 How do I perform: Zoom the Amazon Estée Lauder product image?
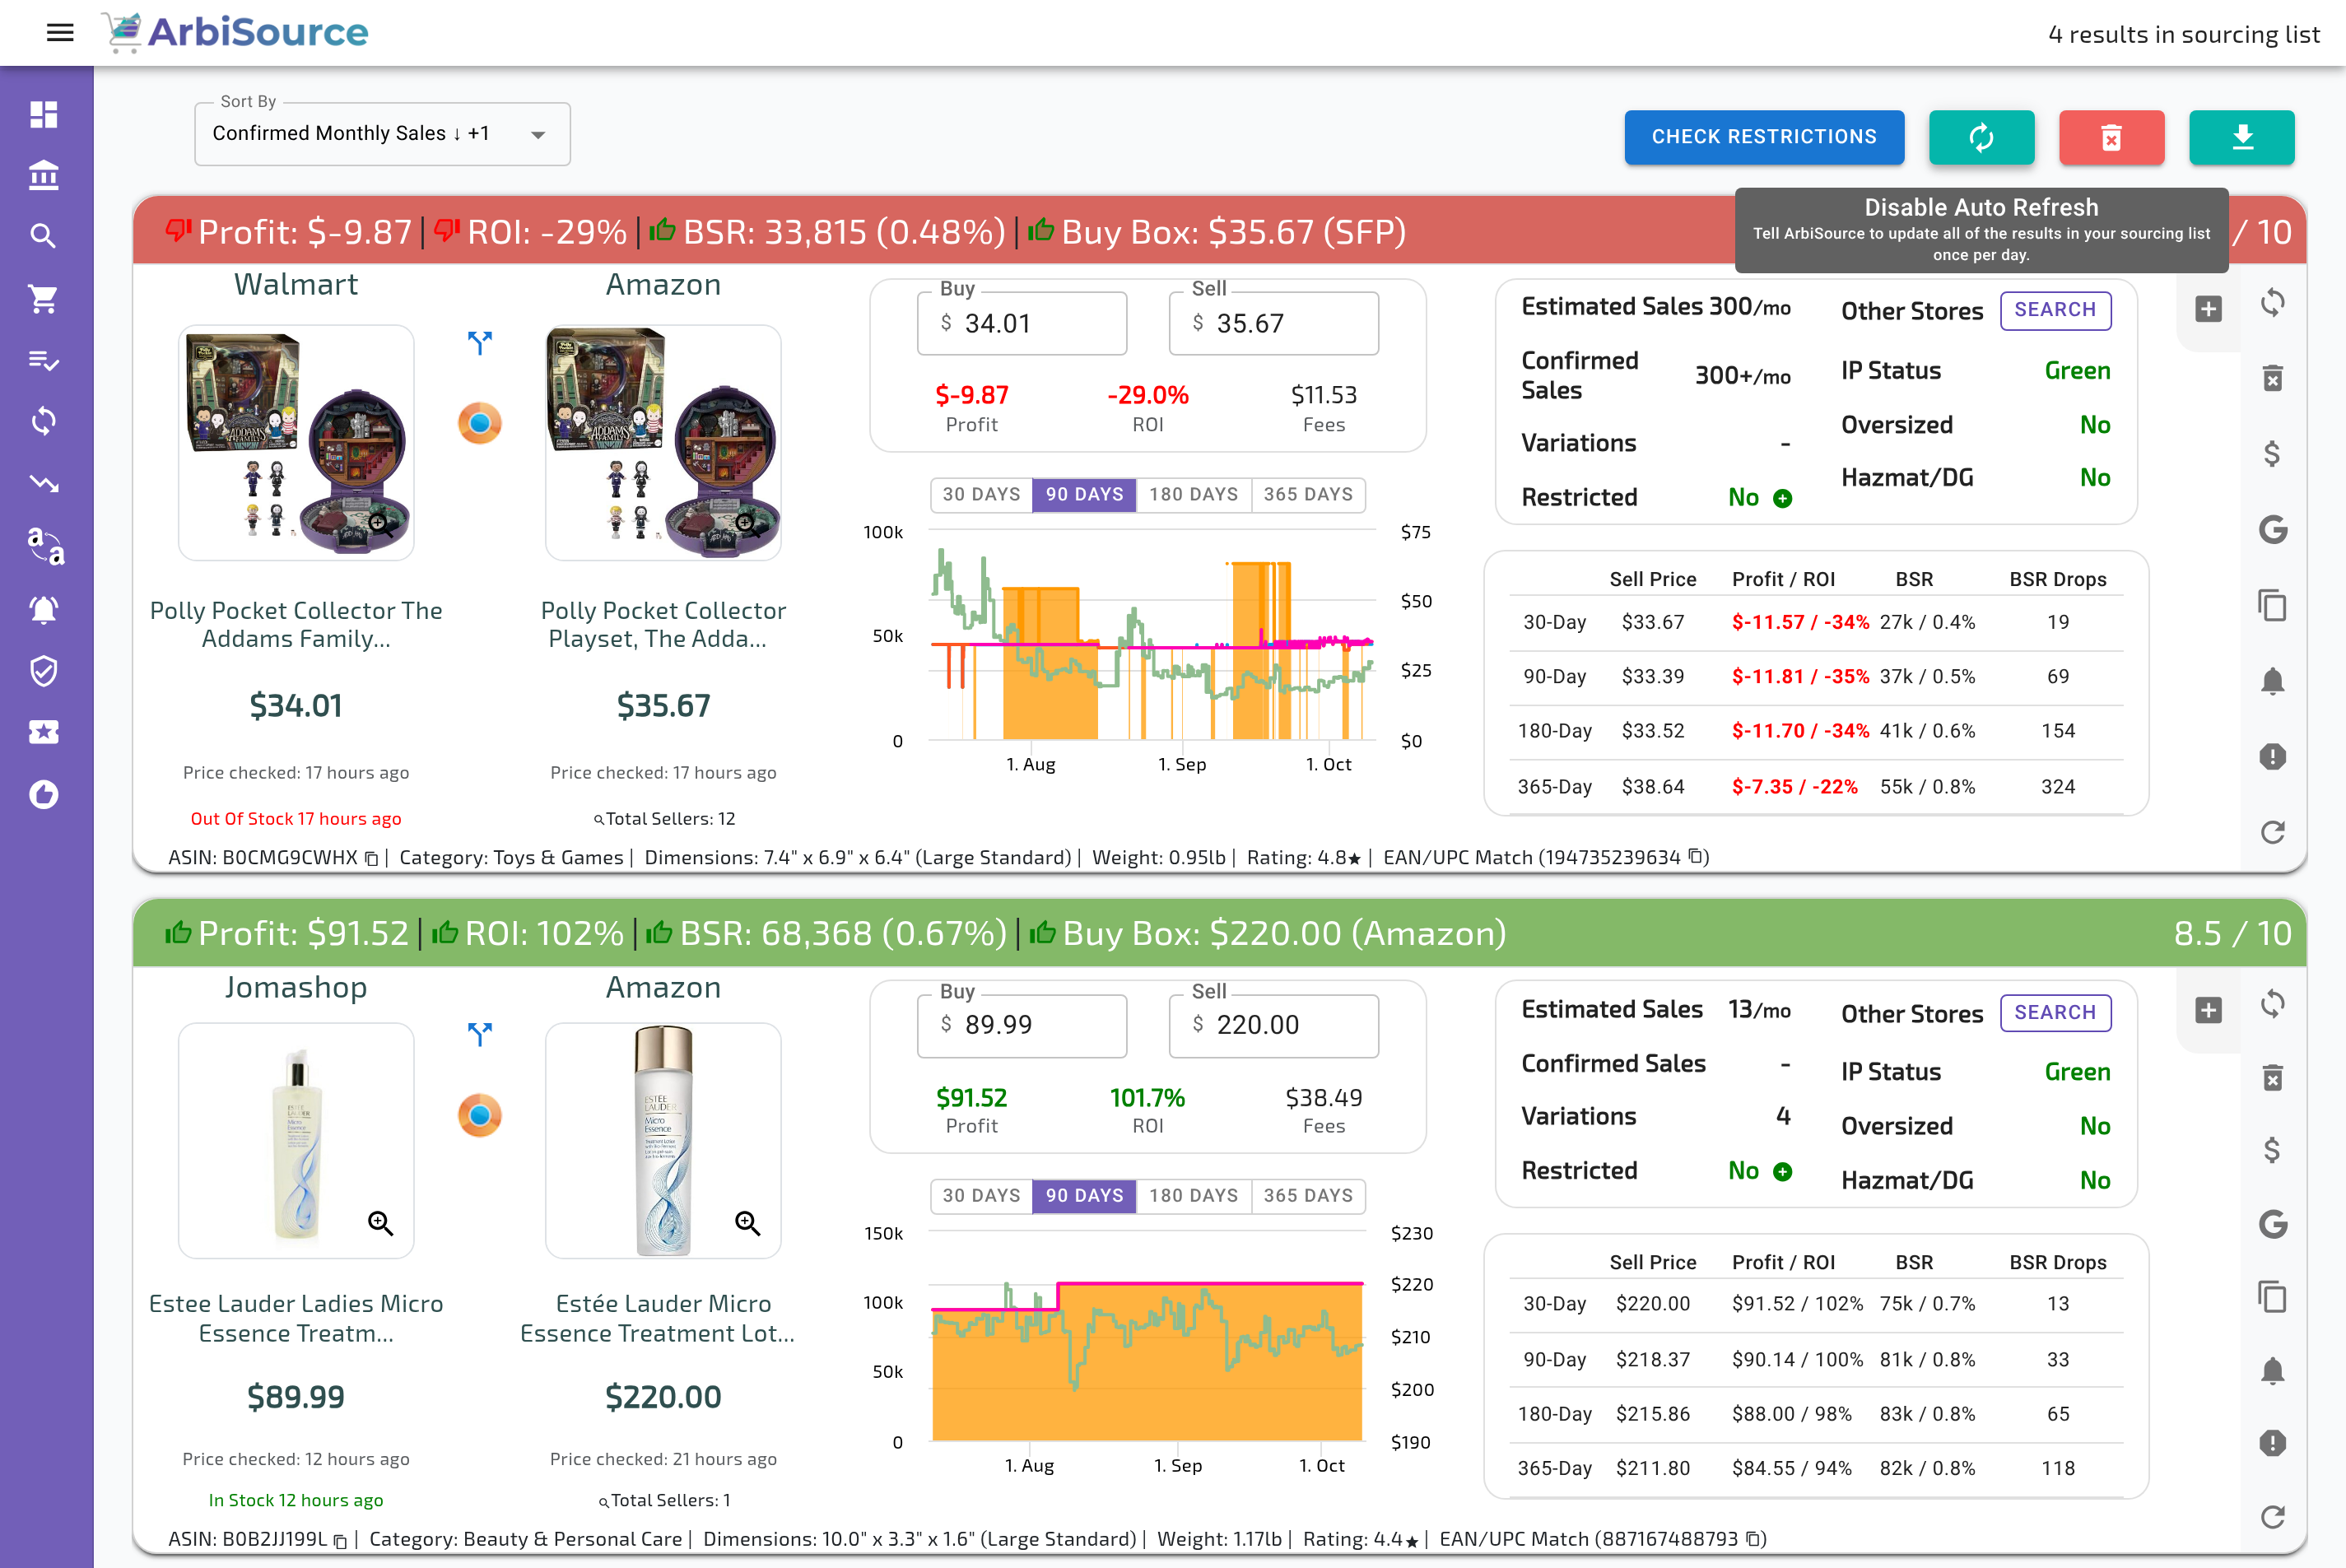747,1222
